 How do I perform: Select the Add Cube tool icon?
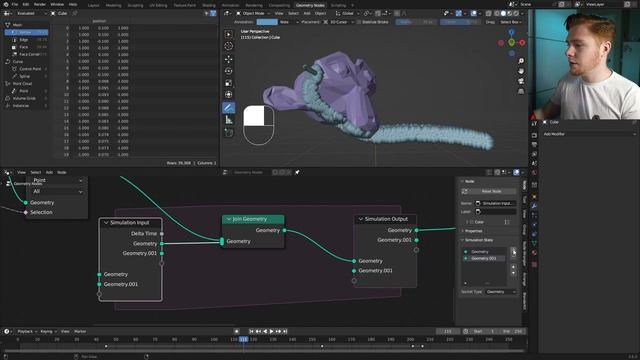pyautogui.click(x=229, y=133)
